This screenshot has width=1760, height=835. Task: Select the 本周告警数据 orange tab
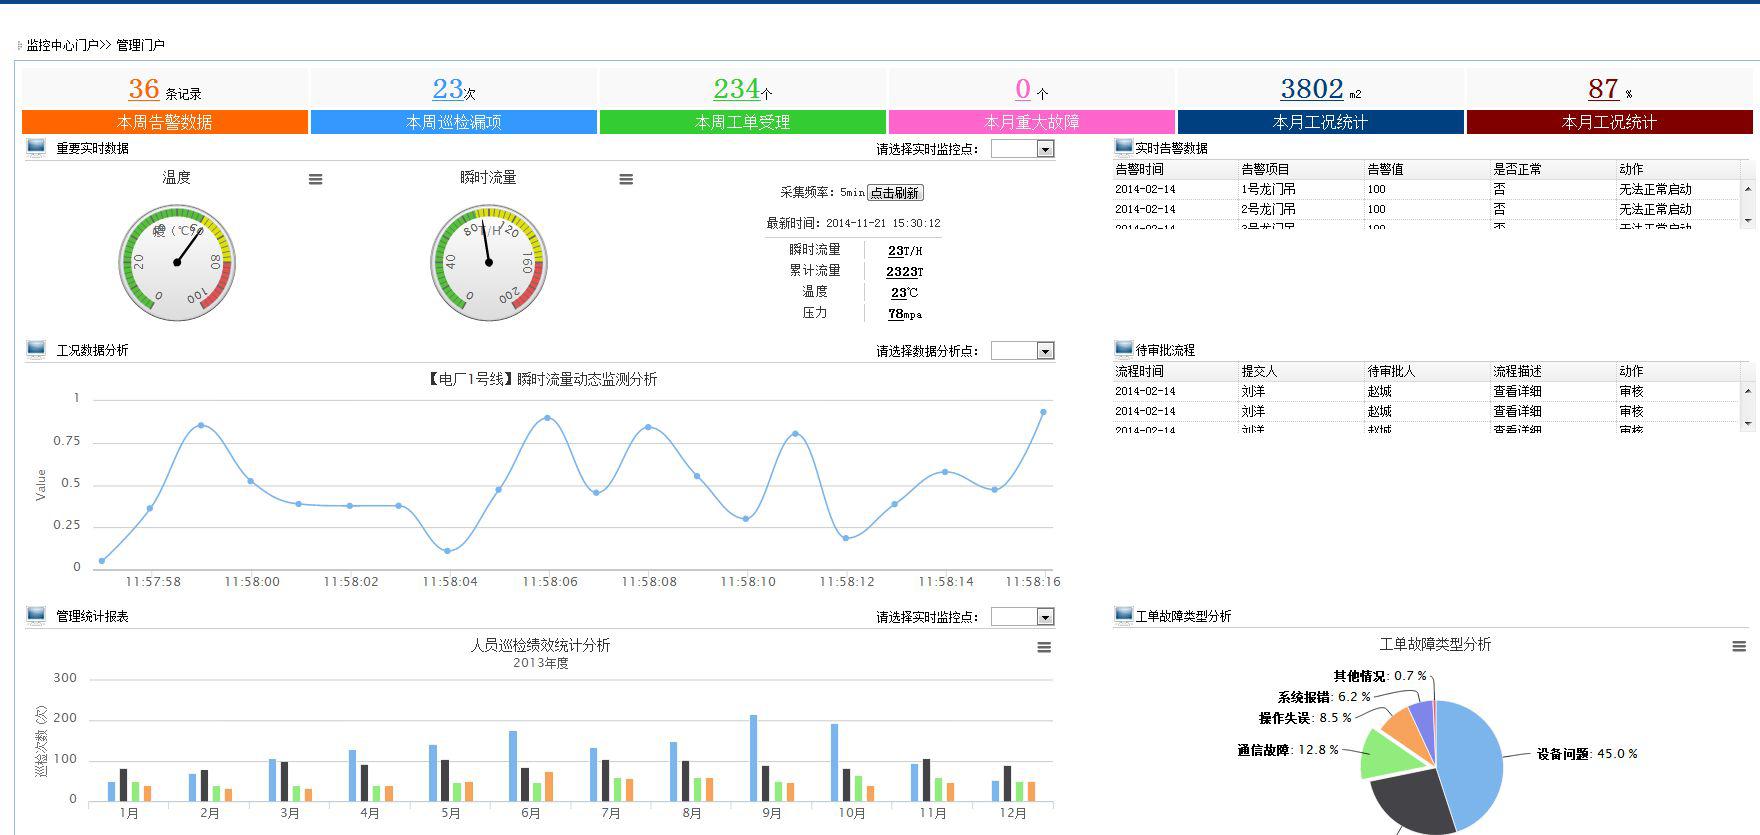point(165,122)
